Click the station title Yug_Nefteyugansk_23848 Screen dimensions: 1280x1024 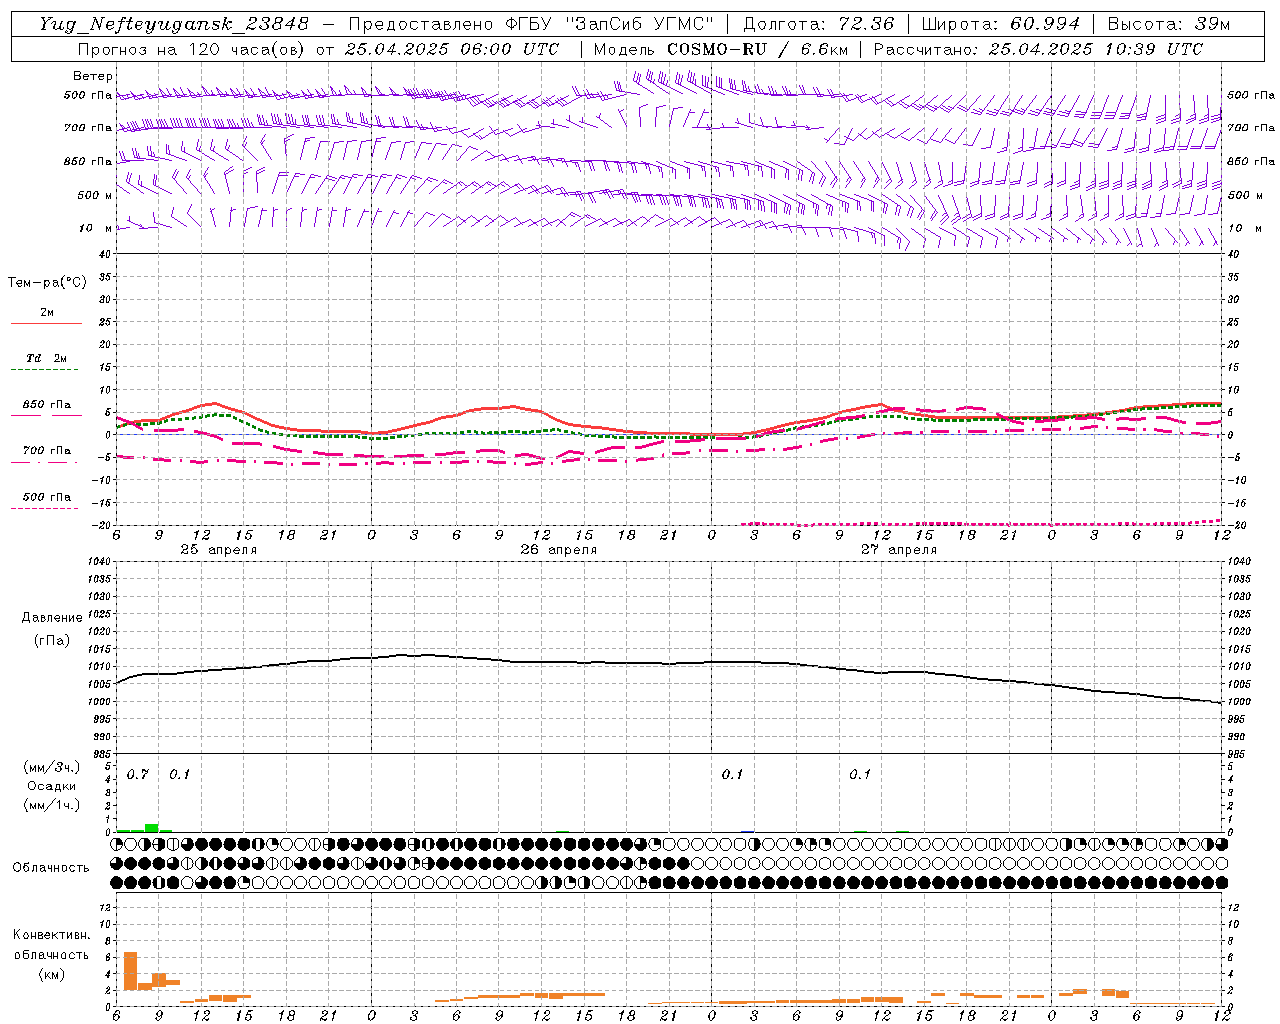tap(174, 24)
